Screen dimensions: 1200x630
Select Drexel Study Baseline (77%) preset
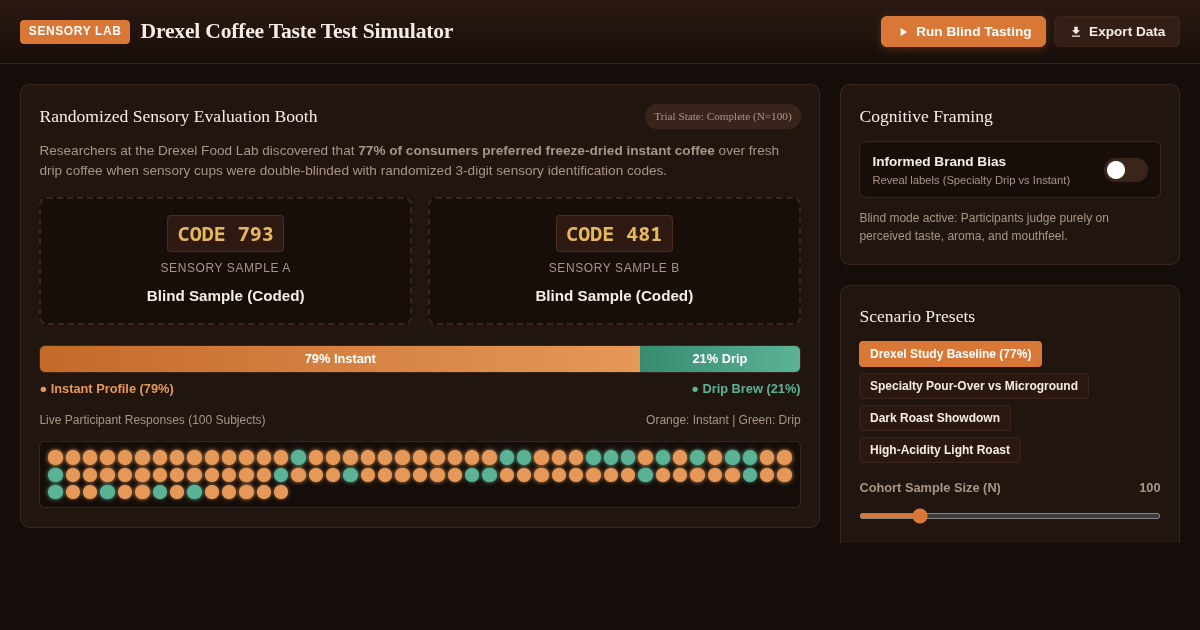tap(950, 354)
